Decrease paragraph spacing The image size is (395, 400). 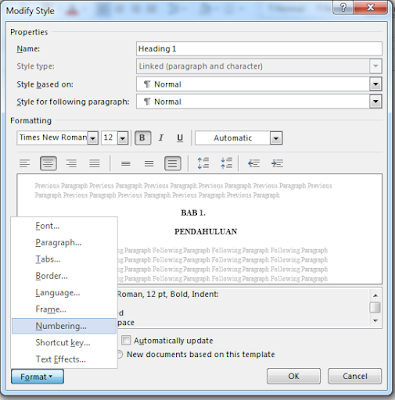click(227, 163)
